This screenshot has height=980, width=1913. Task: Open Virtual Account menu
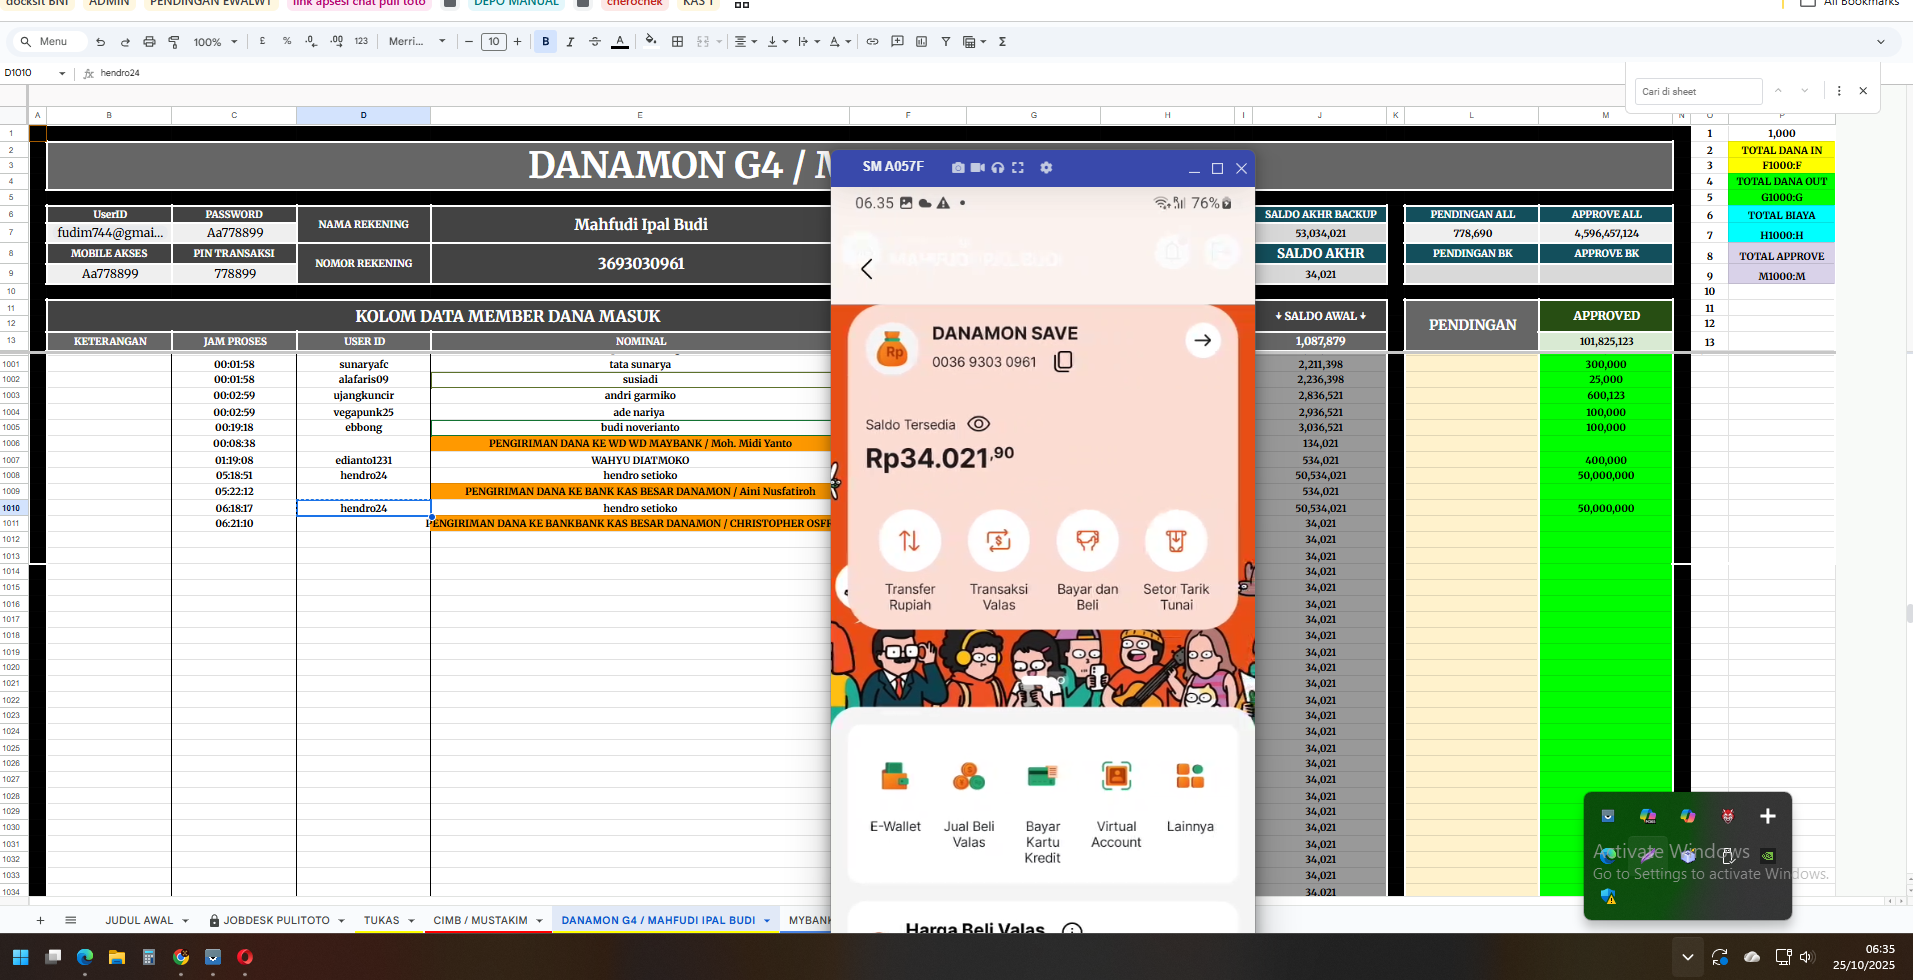(x=1116, y=805)
